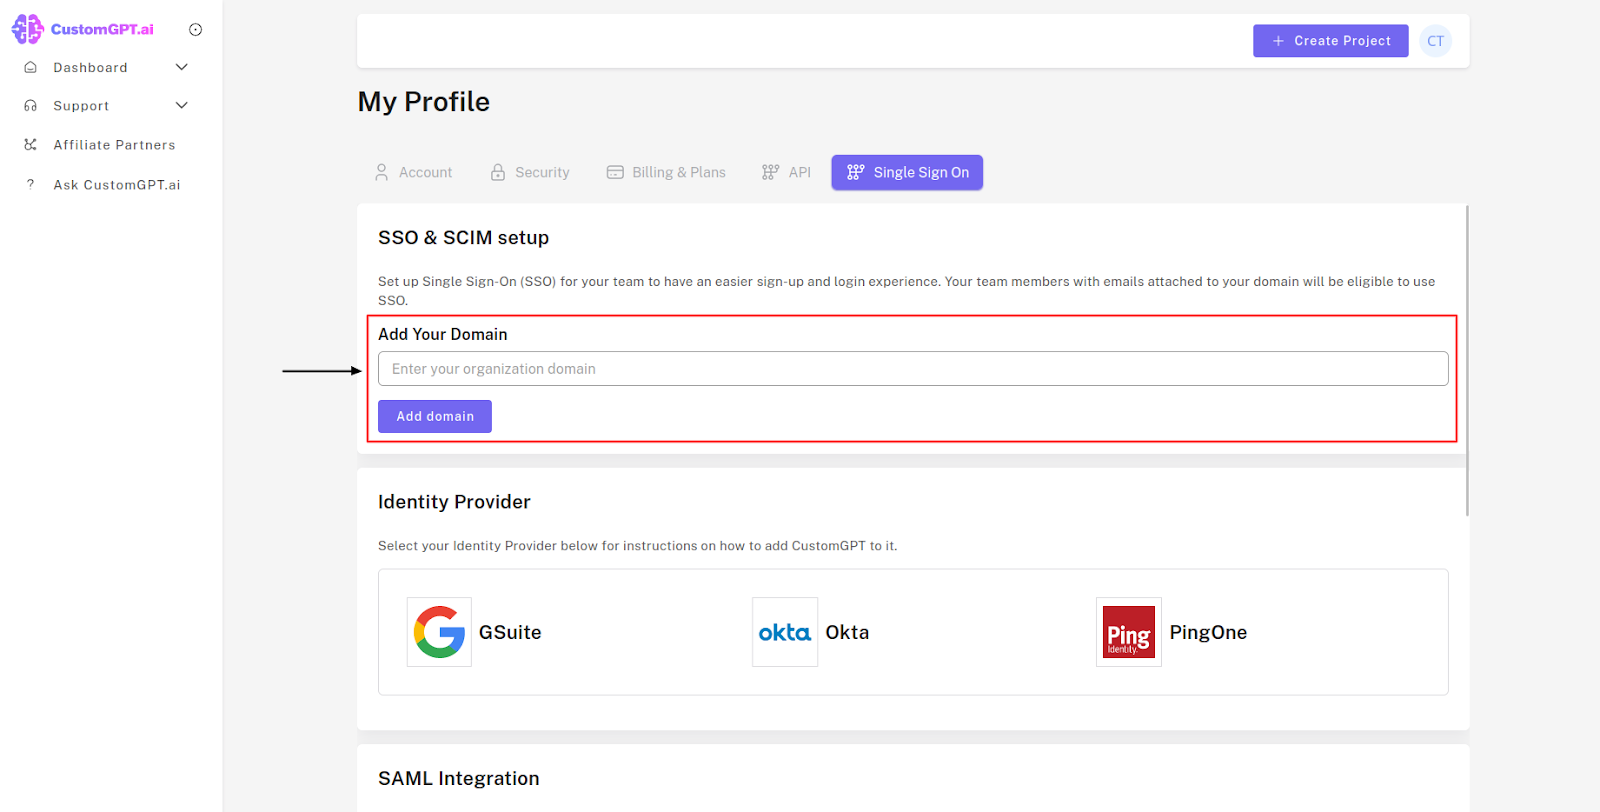Switch to the Security tab
Screen dimensions: 1600x812
pyautogui.click(x=530, y=172)
